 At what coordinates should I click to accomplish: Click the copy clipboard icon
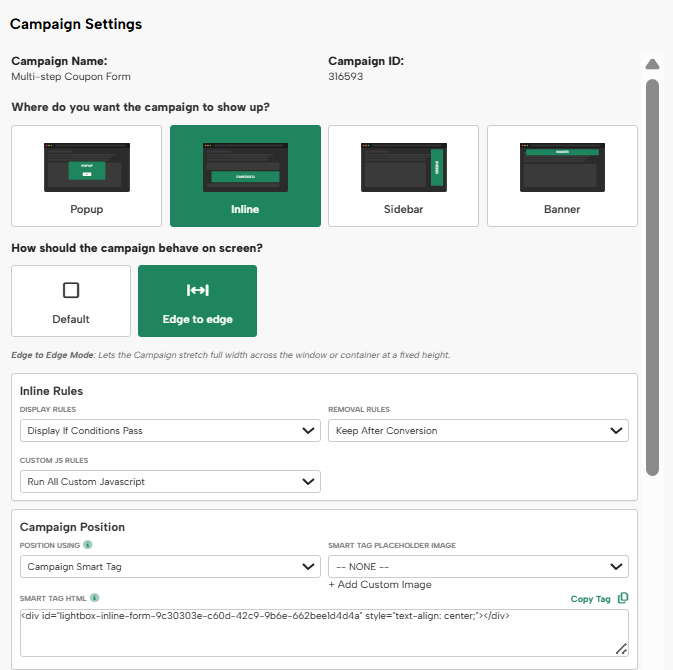(623, 598)
